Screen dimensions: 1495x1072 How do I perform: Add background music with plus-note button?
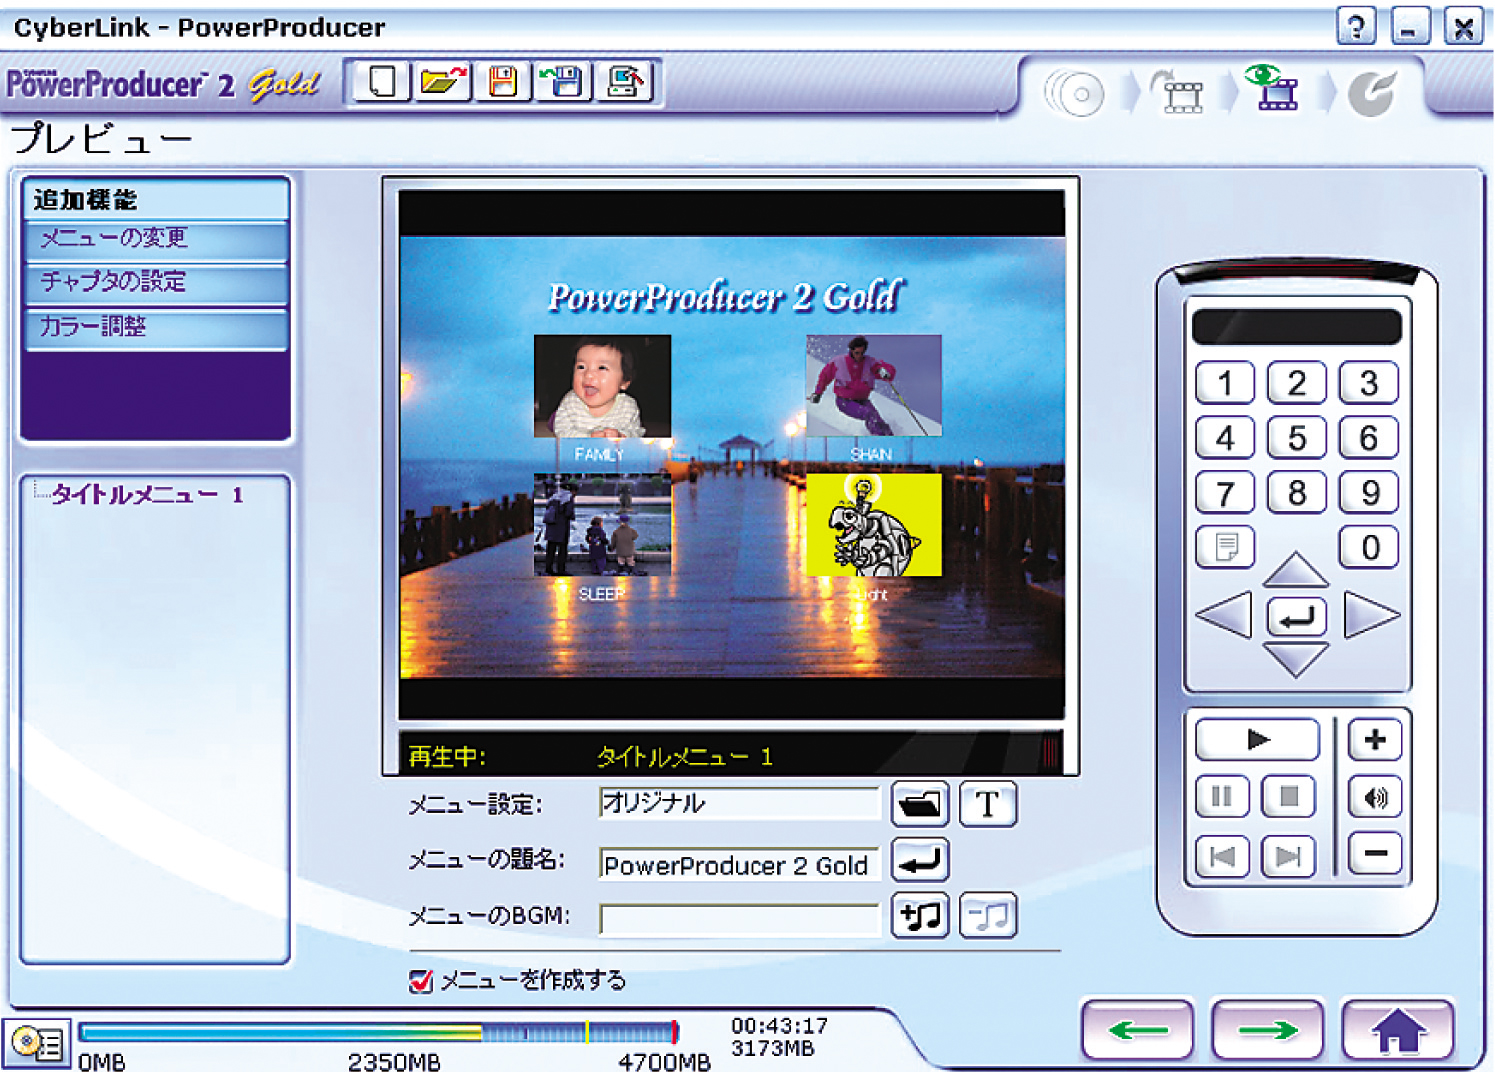click(x=919, y=915)
